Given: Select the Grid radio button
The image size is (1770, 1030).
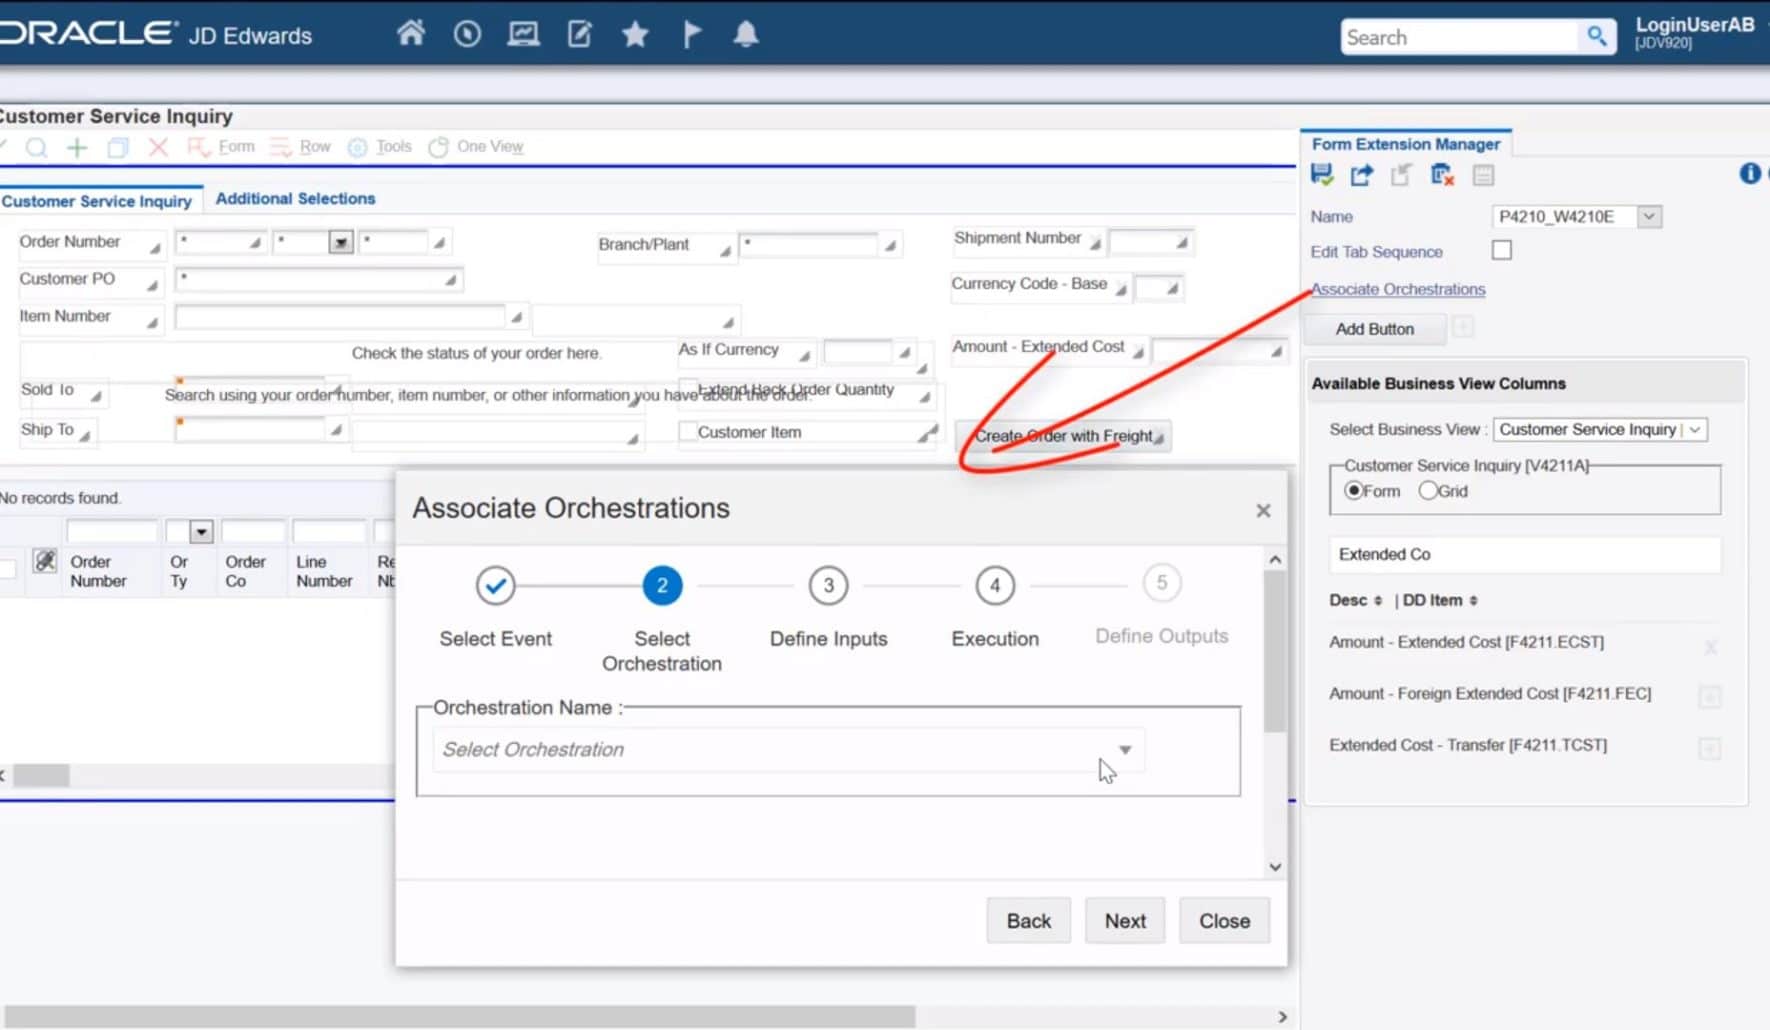Looking at the screenshot, I should (x=1428, y=490).
